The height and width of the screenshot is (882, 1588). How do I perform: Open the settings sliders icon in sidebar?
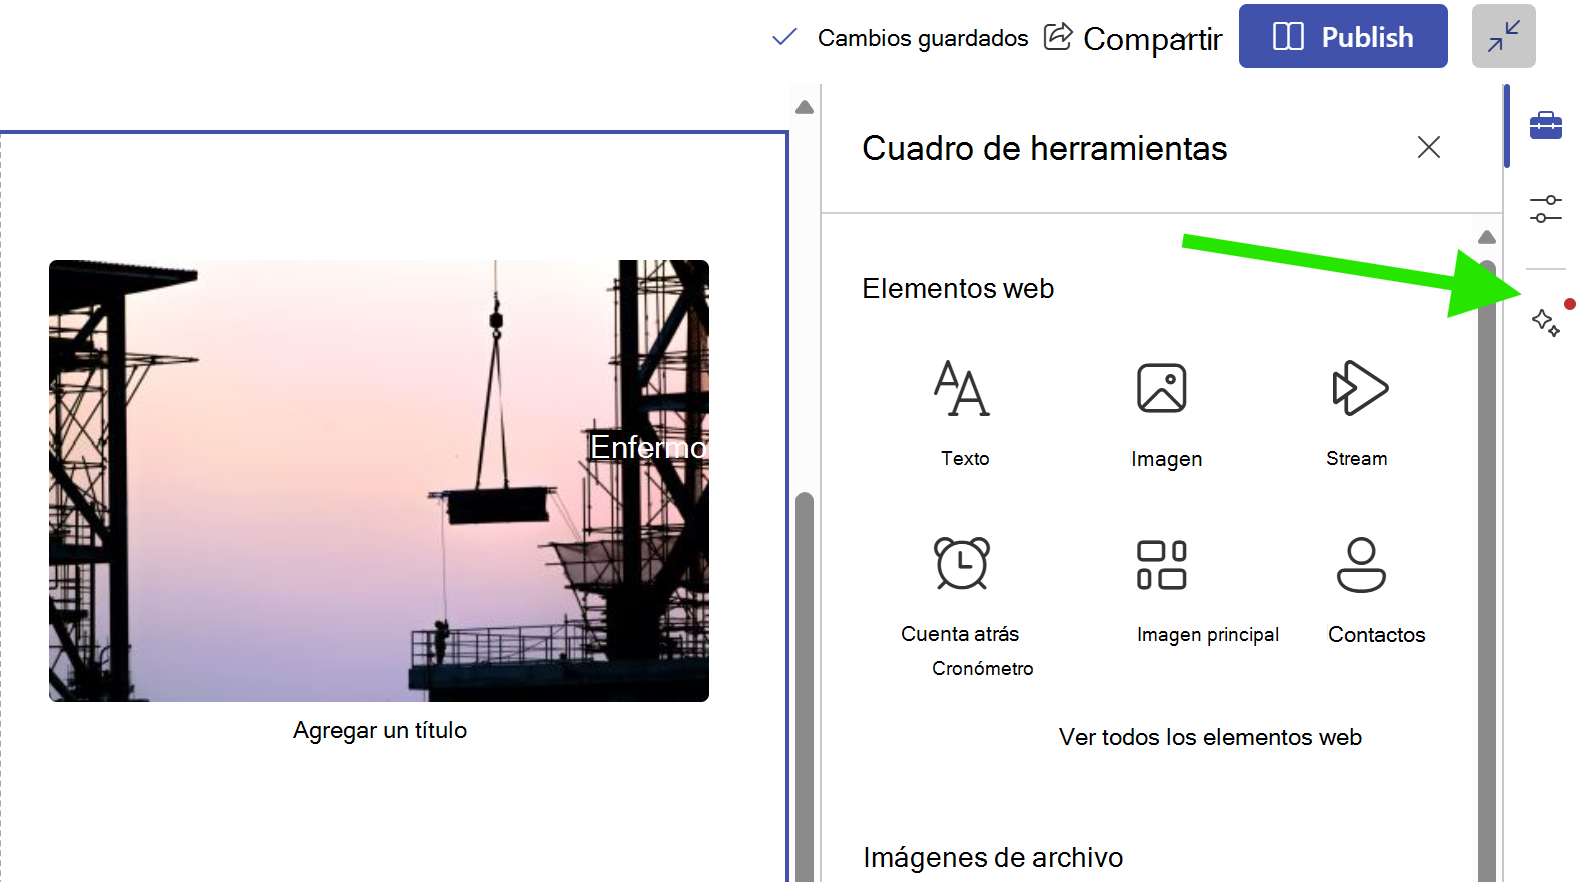point(1545,209)
